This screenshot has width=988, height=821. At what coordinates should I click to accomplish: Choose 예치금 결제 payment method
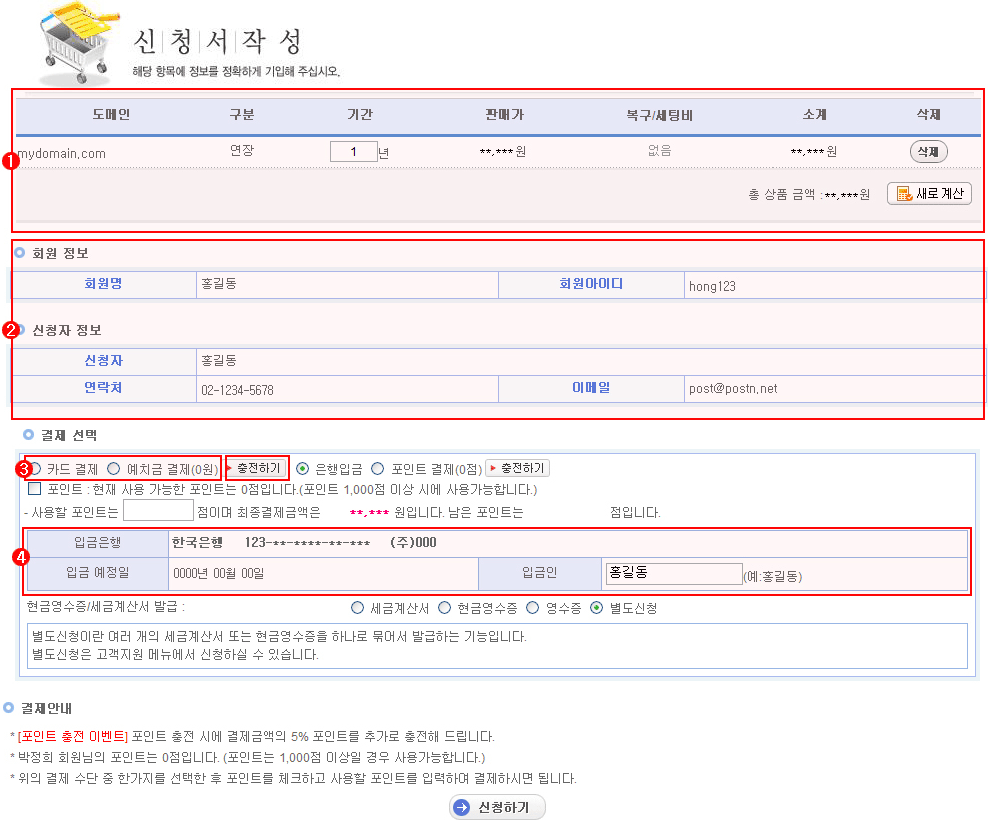point(114,468)
